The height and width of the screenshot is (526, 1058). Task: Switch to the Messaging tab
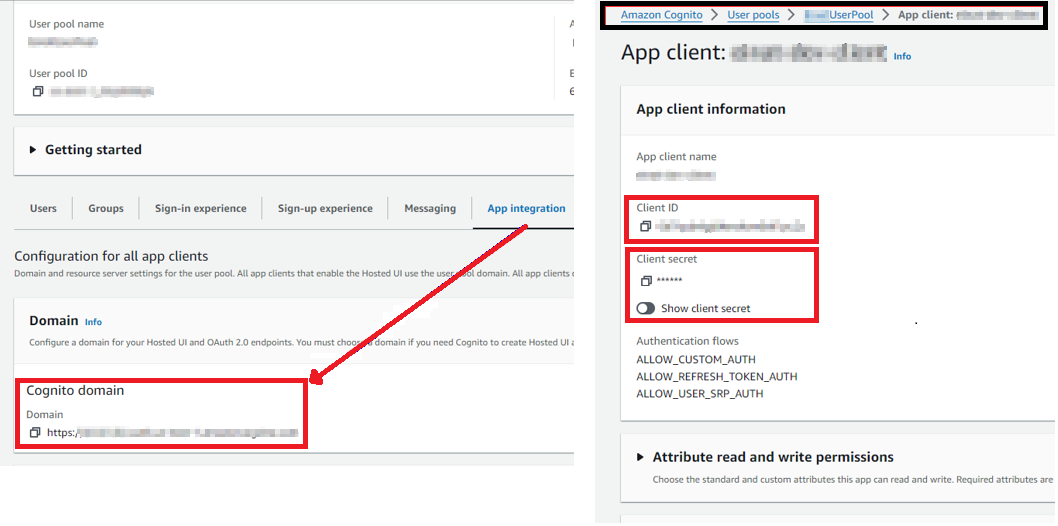pos(430,208)
